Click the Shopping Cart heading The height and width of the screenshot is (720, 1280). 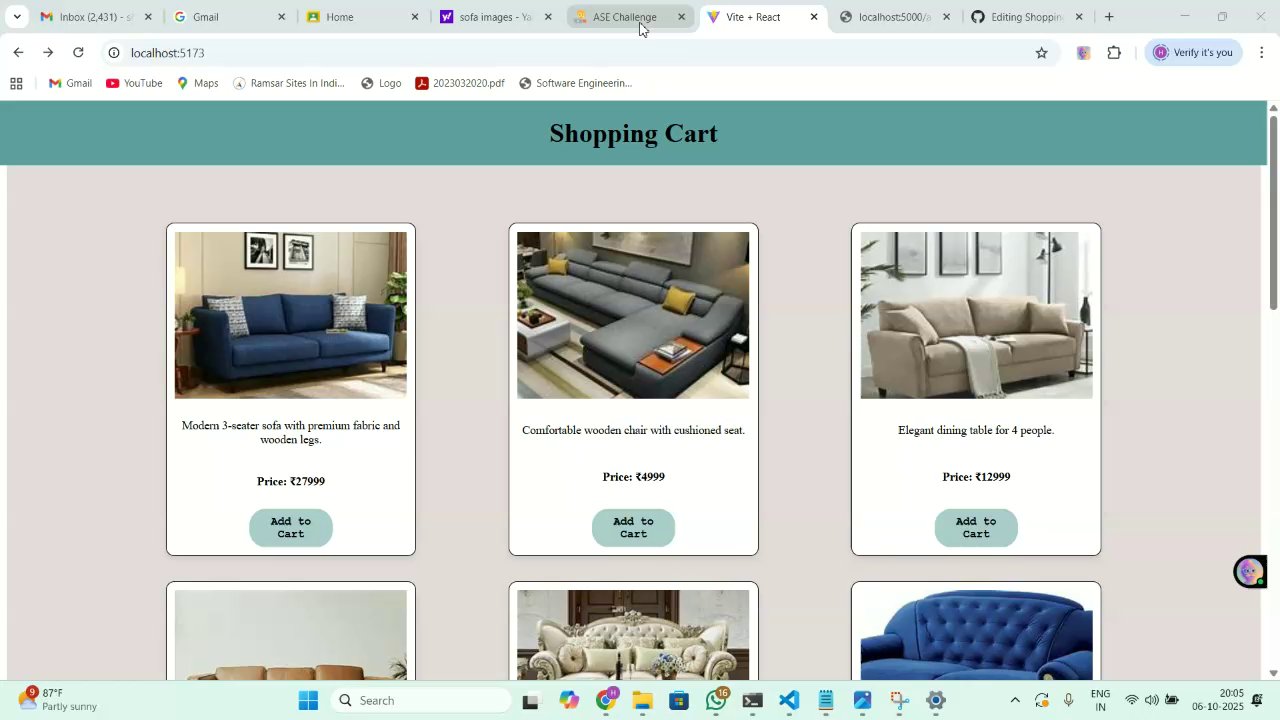[633, 134]
